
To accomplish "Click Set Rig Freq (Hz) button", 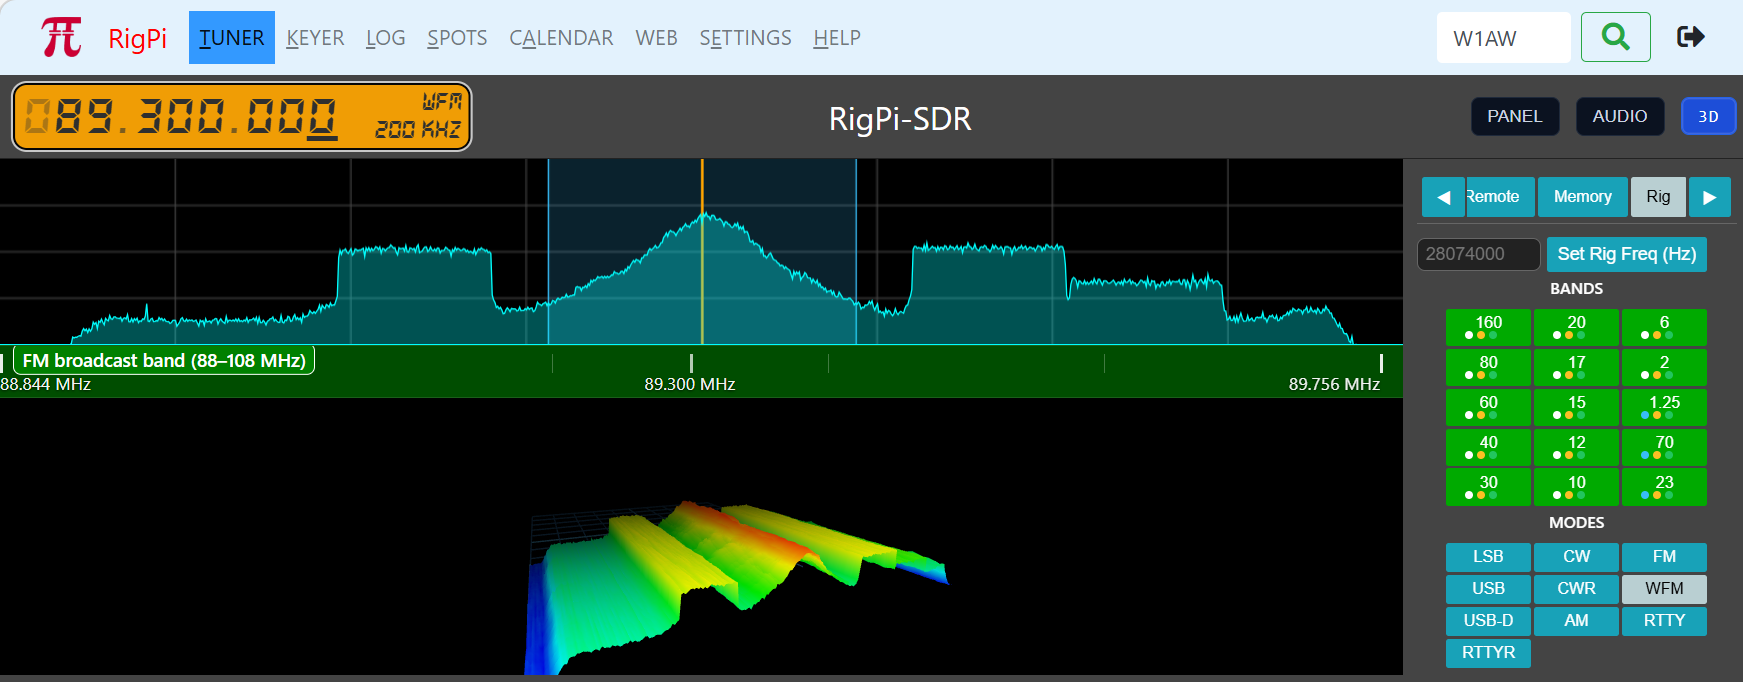I will (1627, 254).
